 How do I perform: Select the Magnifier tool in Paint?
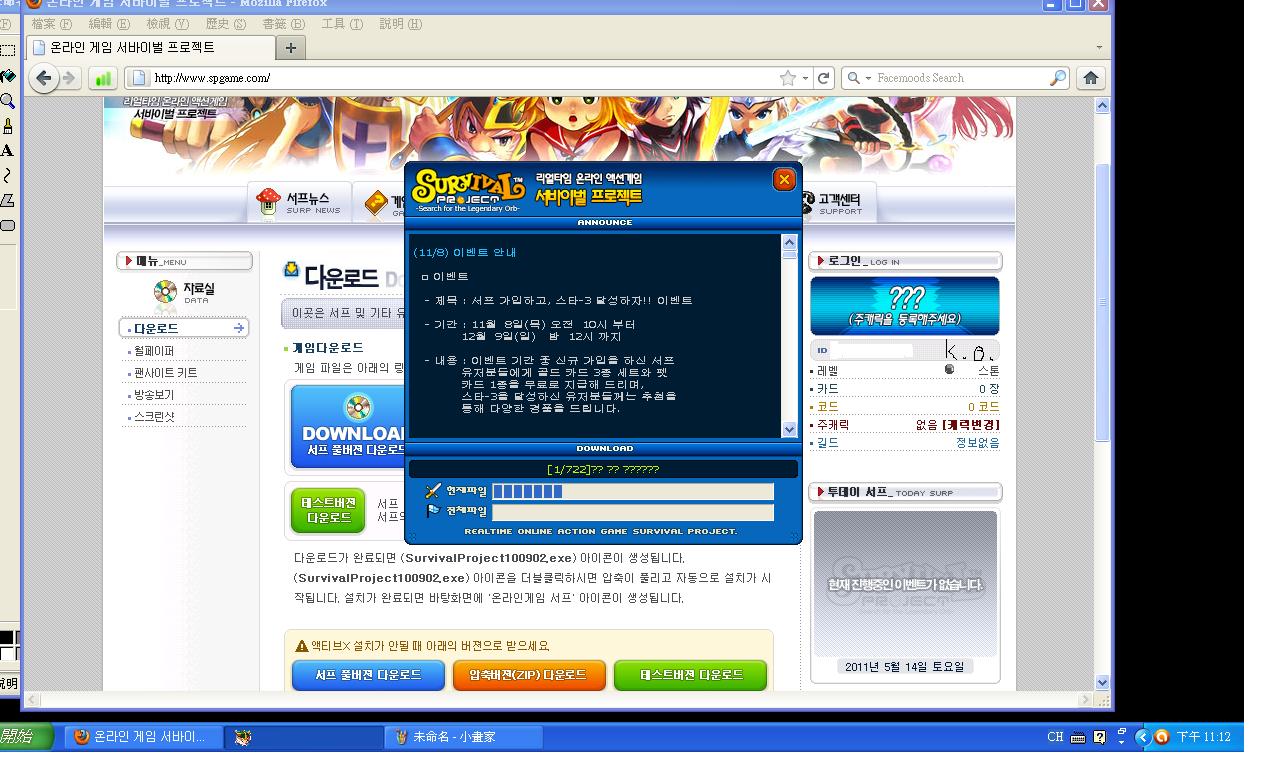pos(7,101)
